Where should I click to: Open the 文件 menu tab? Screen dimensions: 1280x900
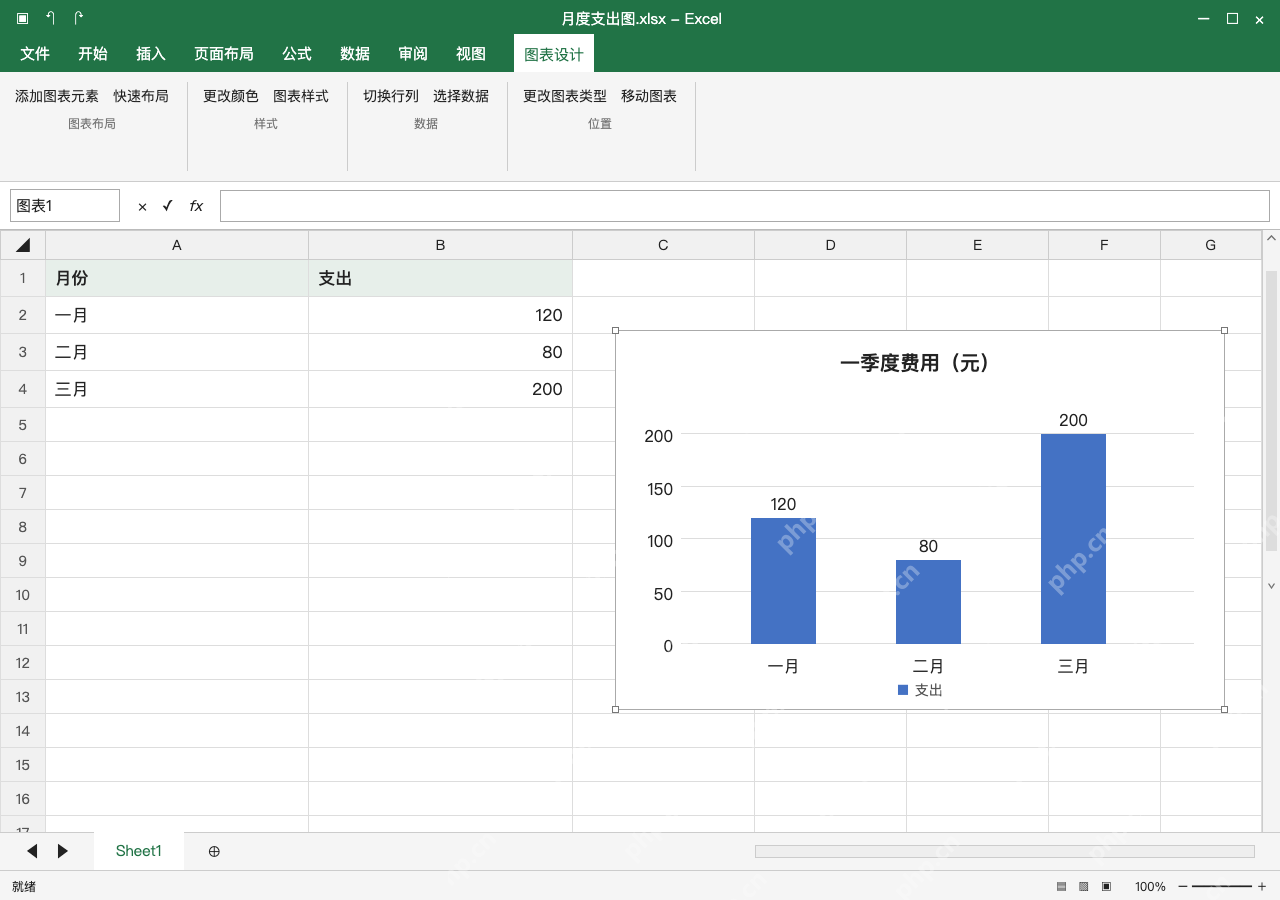[35, 54]
